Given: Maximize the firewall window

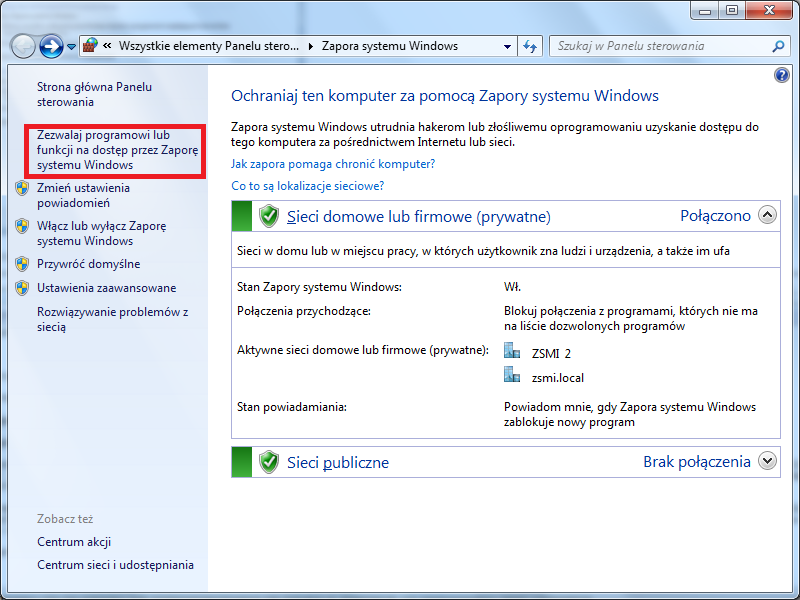Looking at the screenshot, I should [732, 10].
